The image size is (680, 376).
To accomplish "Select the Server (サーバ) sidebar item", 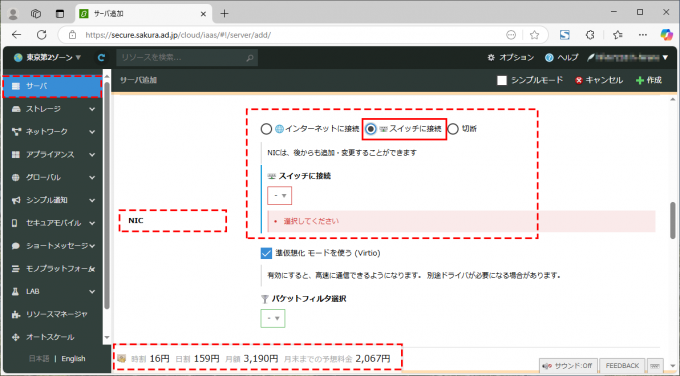I will pos(53,86).
